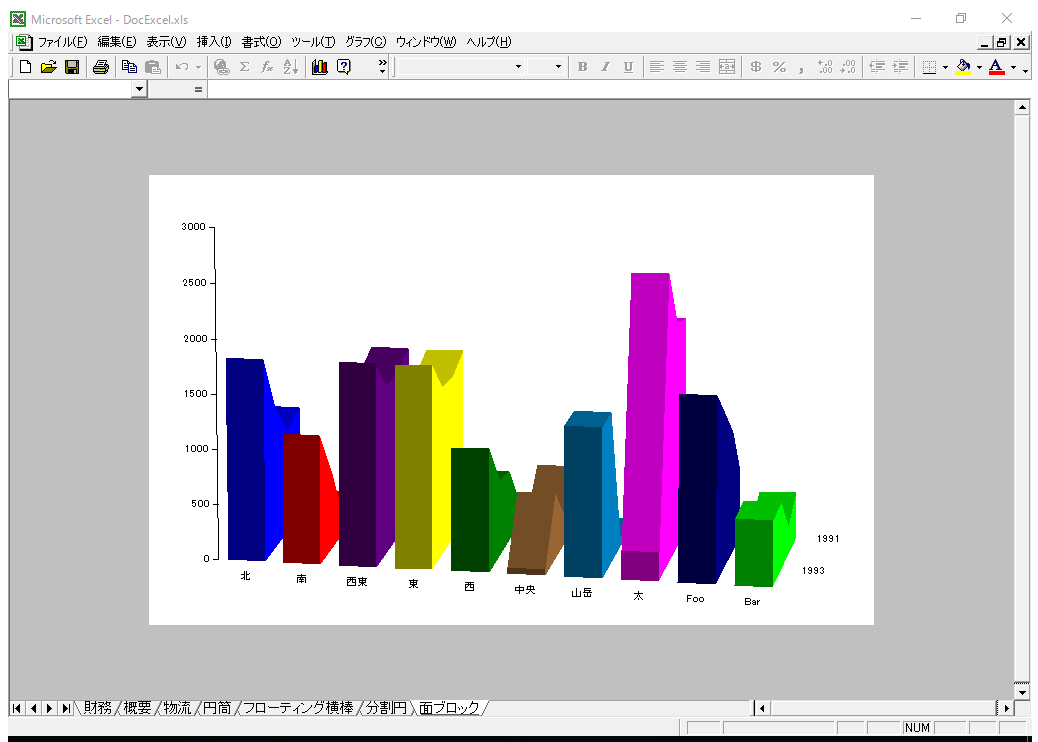The image size is (1038, 742).
Task: Click the Open file folder icon
Action: (48, 67)
